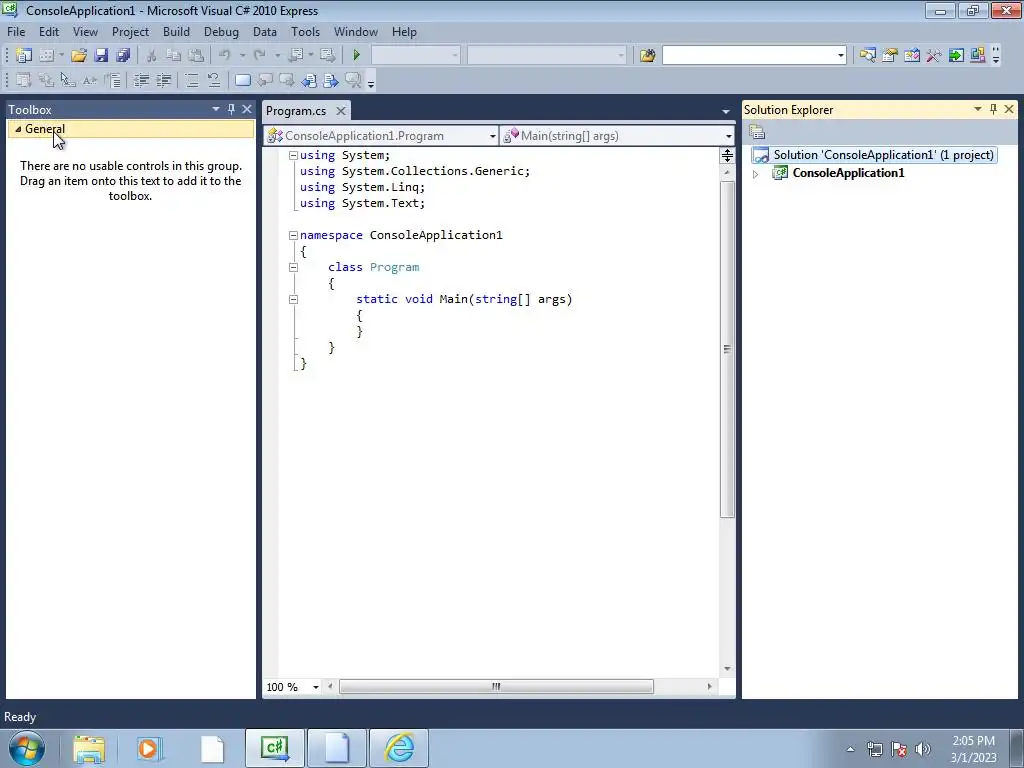Select the Program.cs tab

[296, 111]
